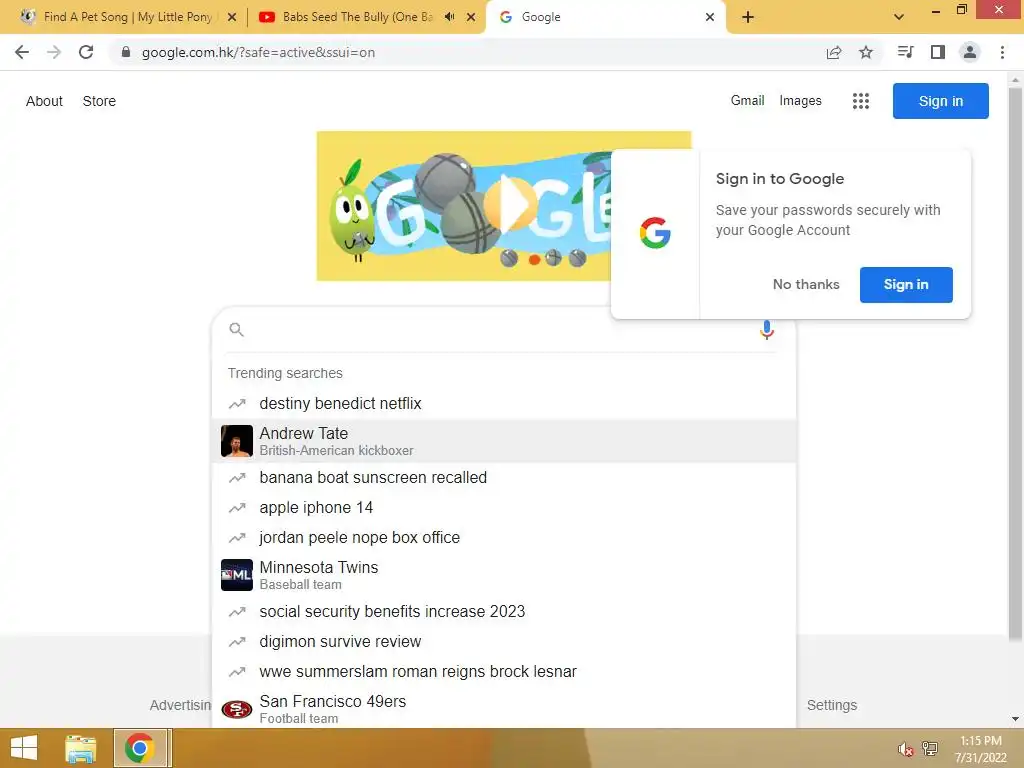This screenshot has width=1024, height=768.
Task: Select Andrew Tate suggestion
Action: (504, 441)
